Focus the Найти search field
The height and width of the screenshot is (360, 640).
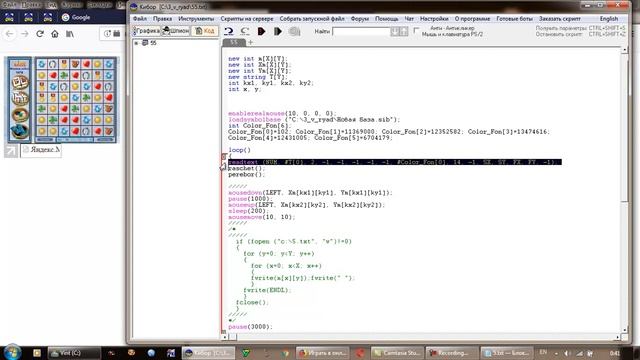361,31
